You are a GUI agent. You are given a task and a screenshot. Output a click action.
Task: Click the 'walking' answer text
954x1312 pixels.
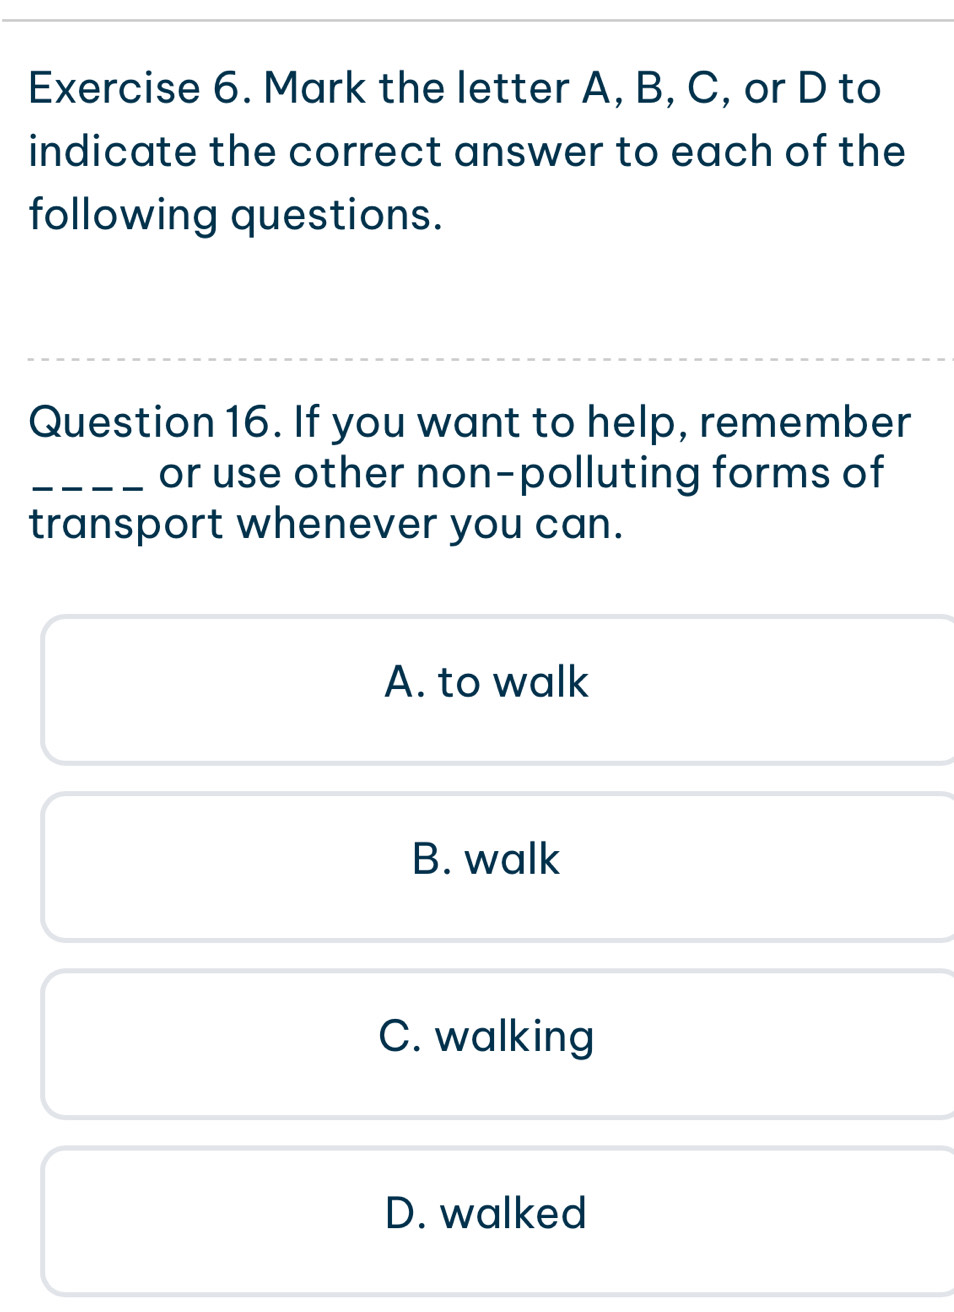point(515,1036)
